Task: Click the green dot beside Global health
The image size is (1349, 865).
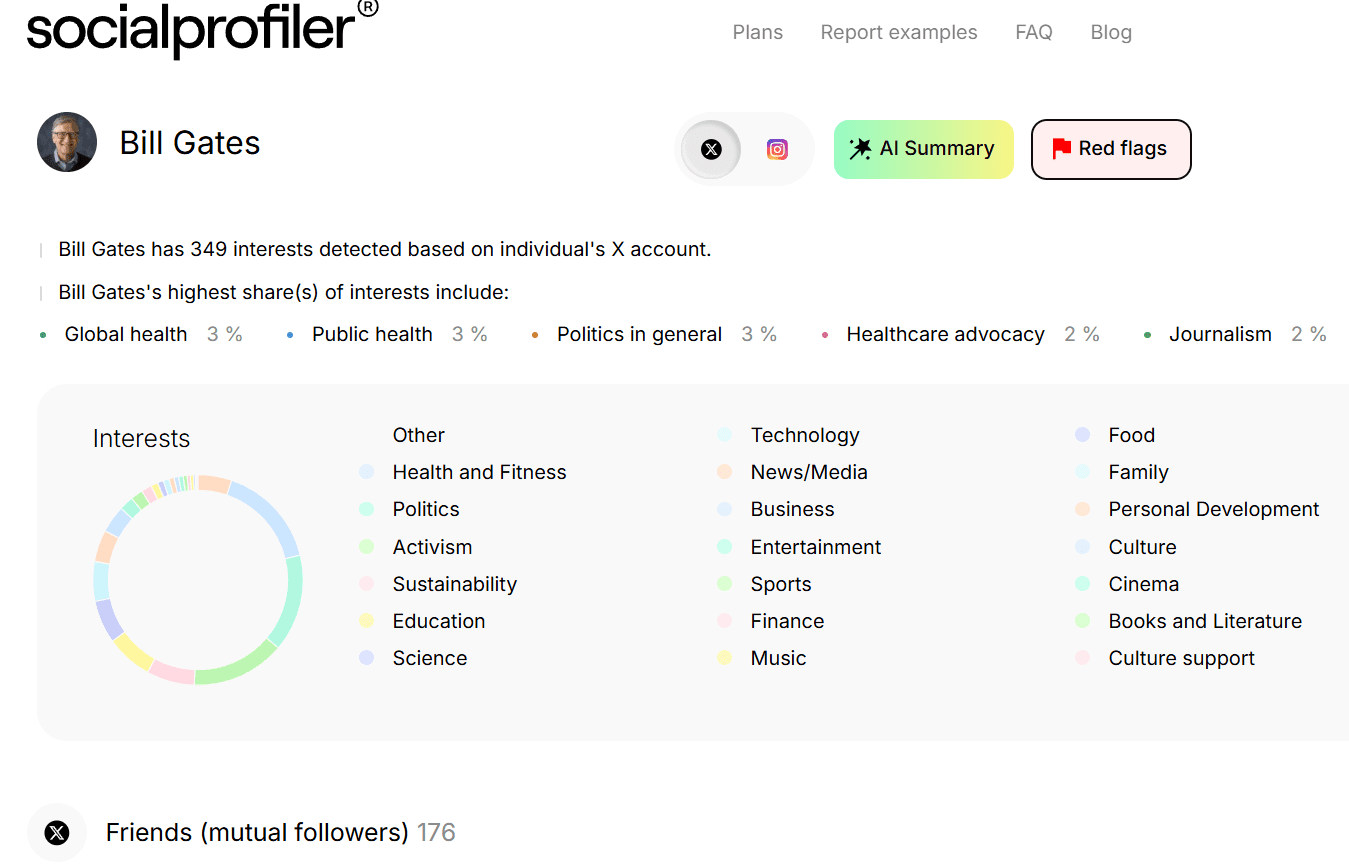Action: click(42, 334)
